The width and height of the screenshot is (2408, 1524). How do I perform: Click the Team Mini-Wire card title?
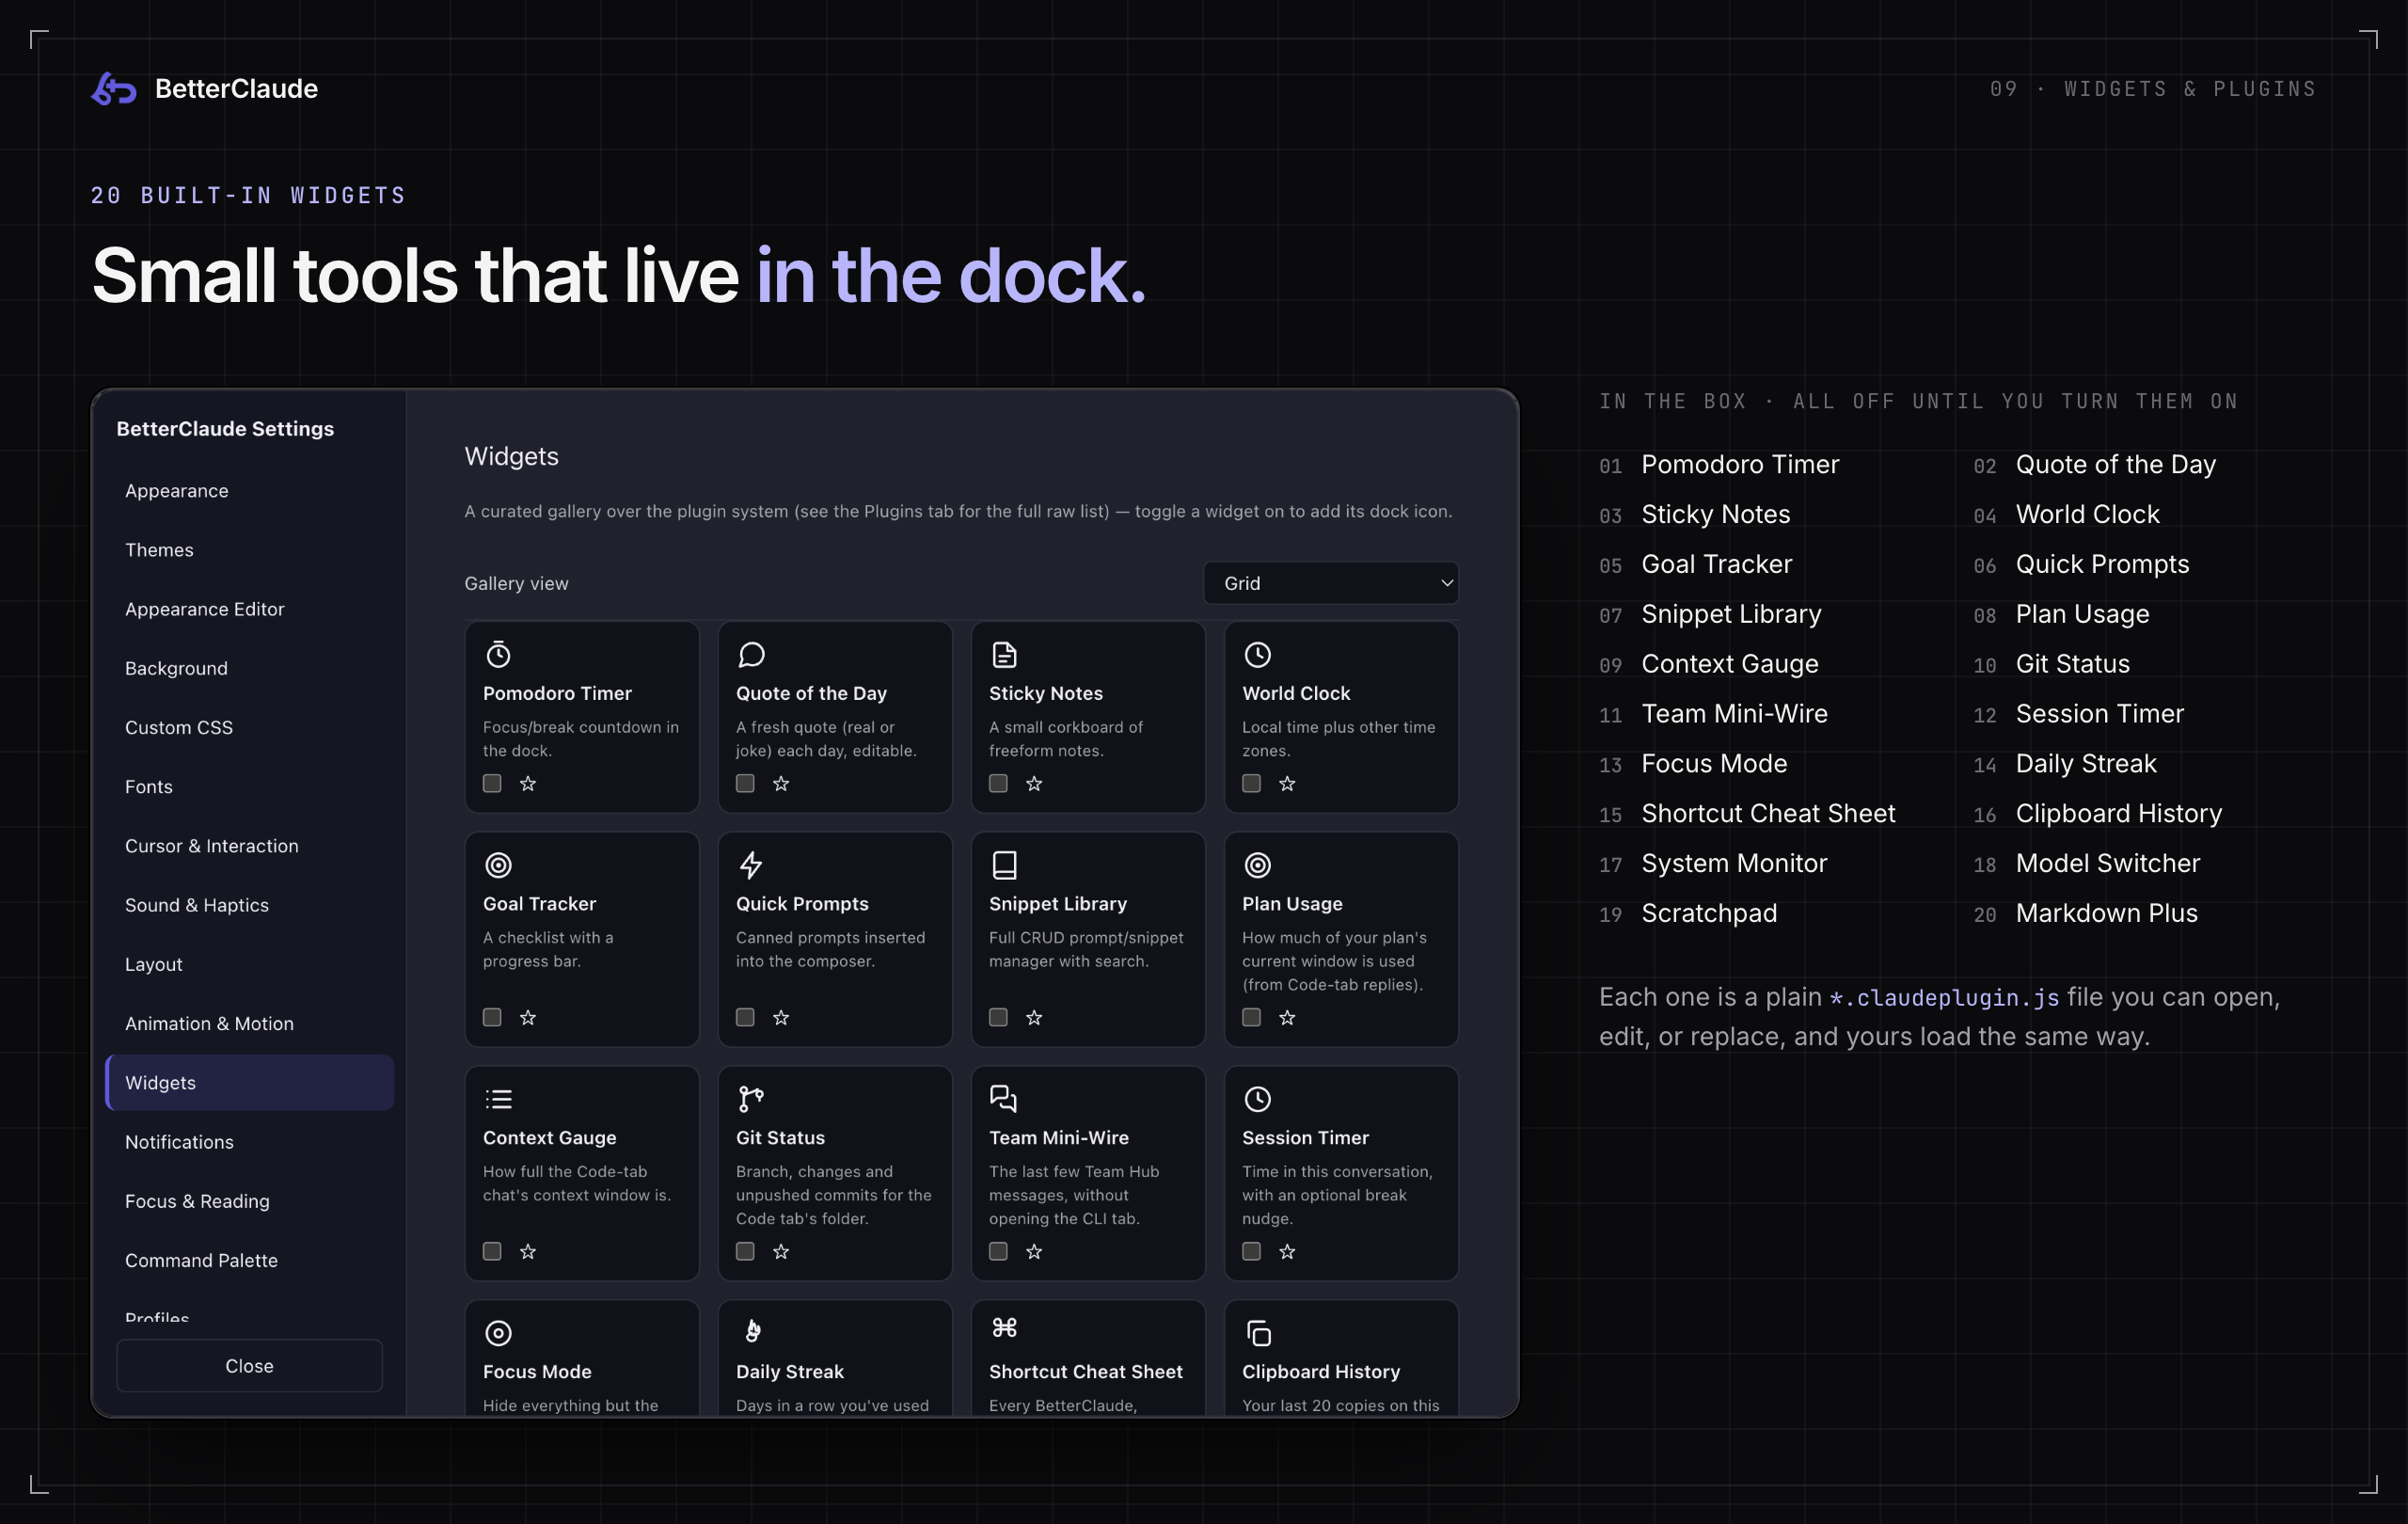point(1058,1138)
